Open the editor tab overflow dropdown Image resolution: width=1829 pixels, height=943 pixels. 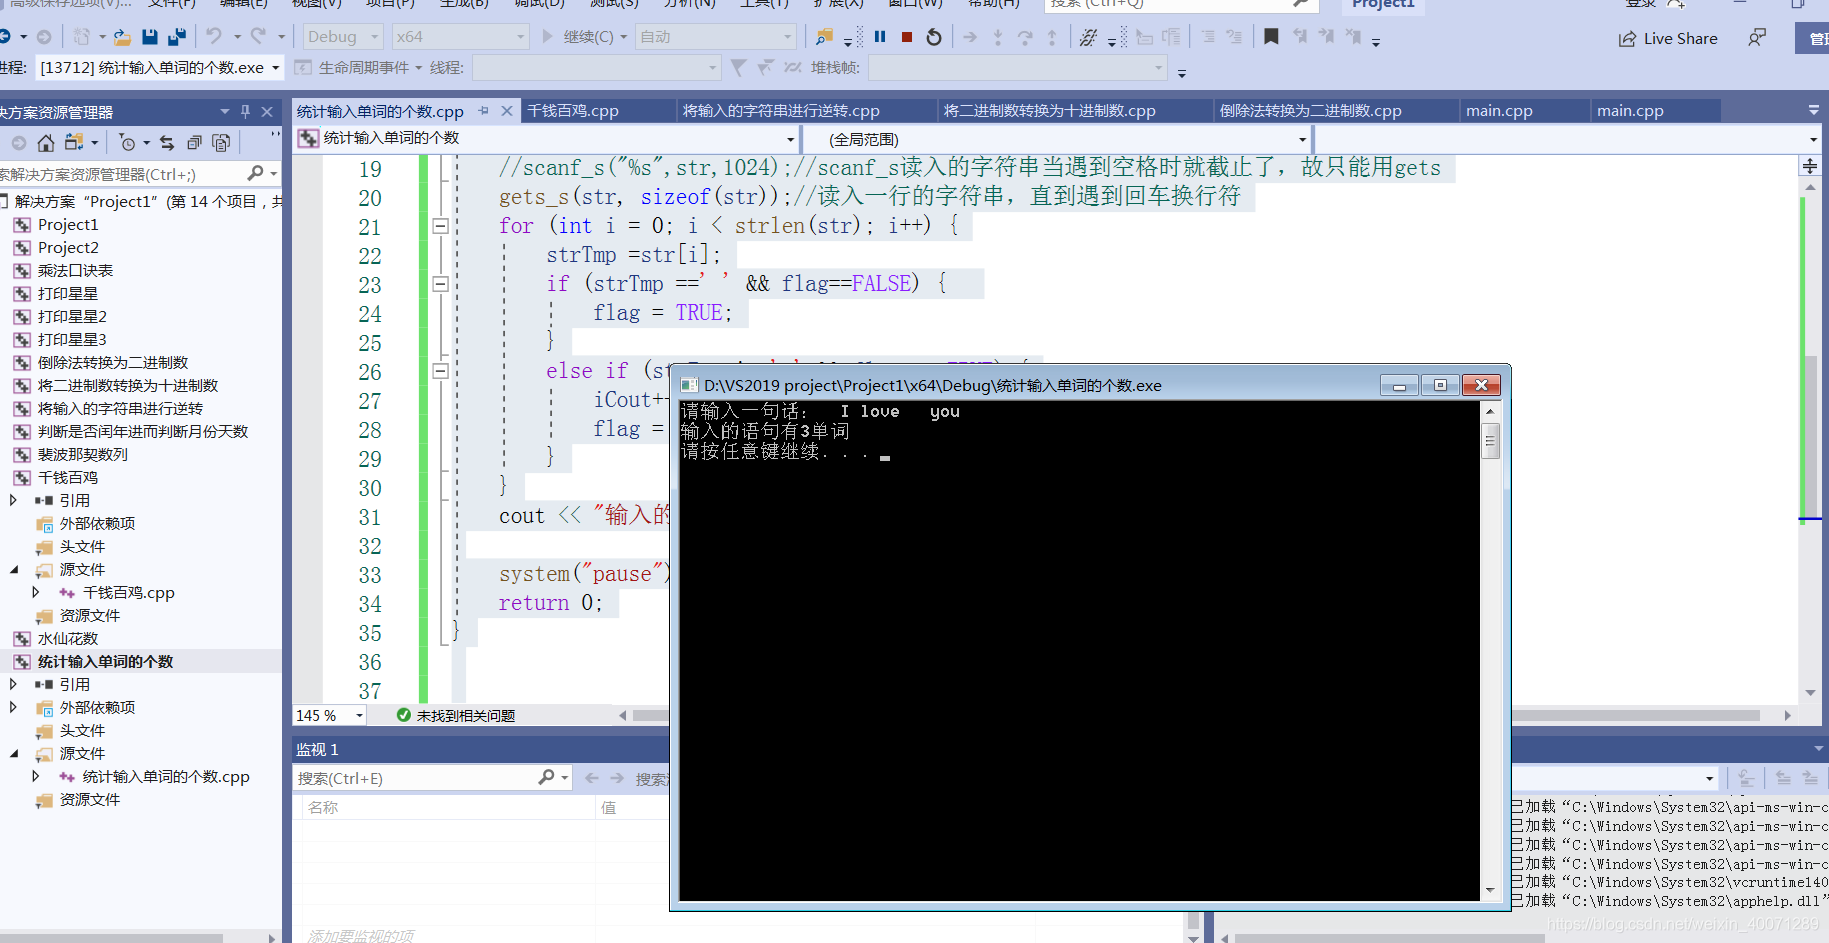[x=1814, y=111]
